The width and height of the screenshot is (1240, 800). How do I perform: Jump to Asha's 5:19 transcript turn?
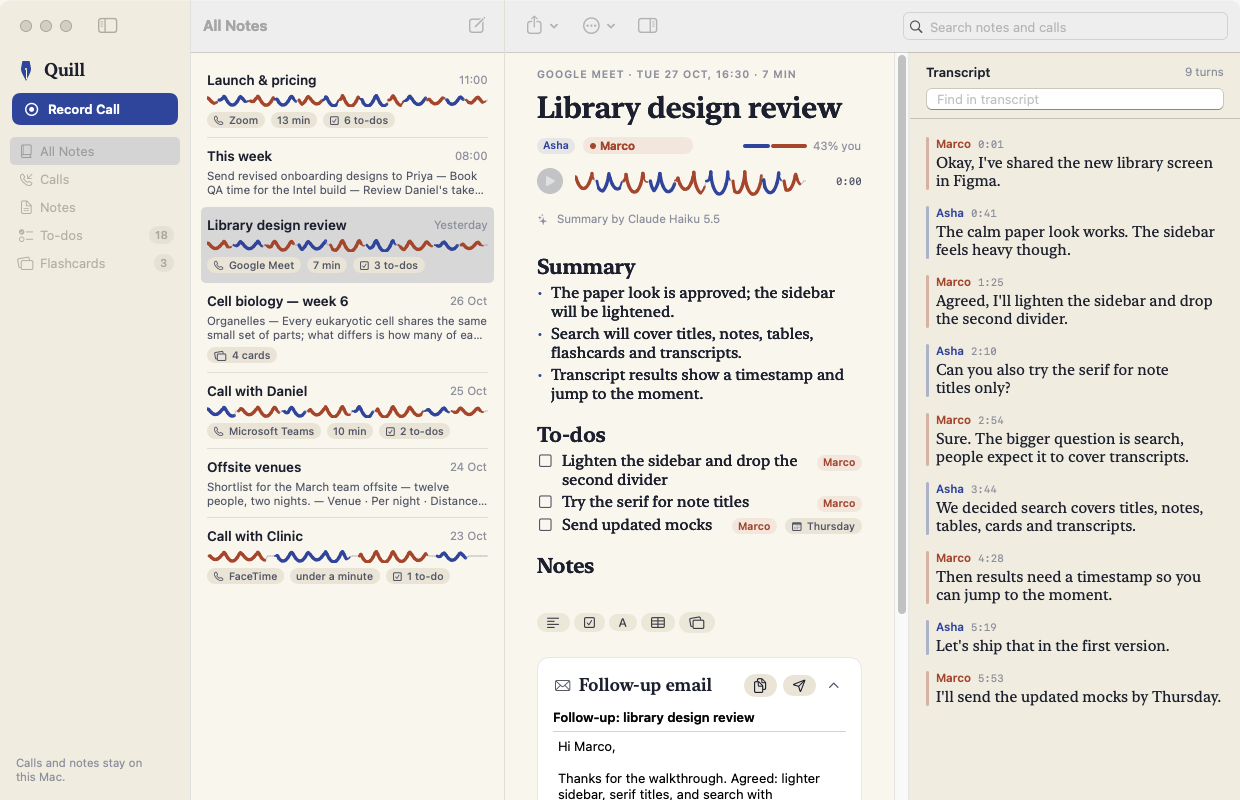click(1075, 637)
